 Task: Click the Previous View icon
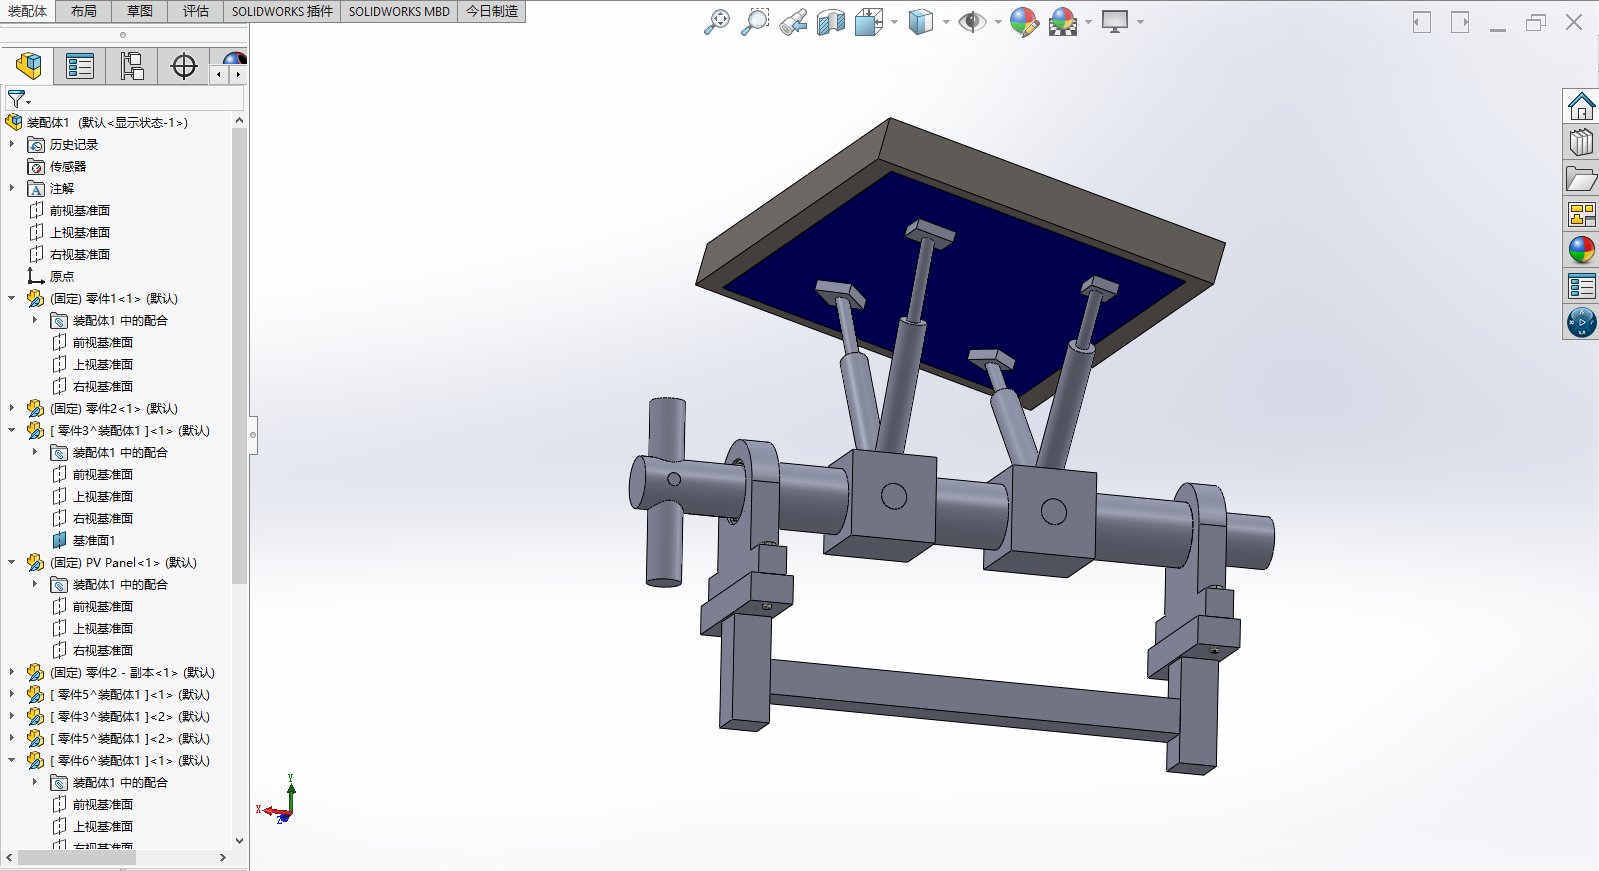click(x=793, y=22)
